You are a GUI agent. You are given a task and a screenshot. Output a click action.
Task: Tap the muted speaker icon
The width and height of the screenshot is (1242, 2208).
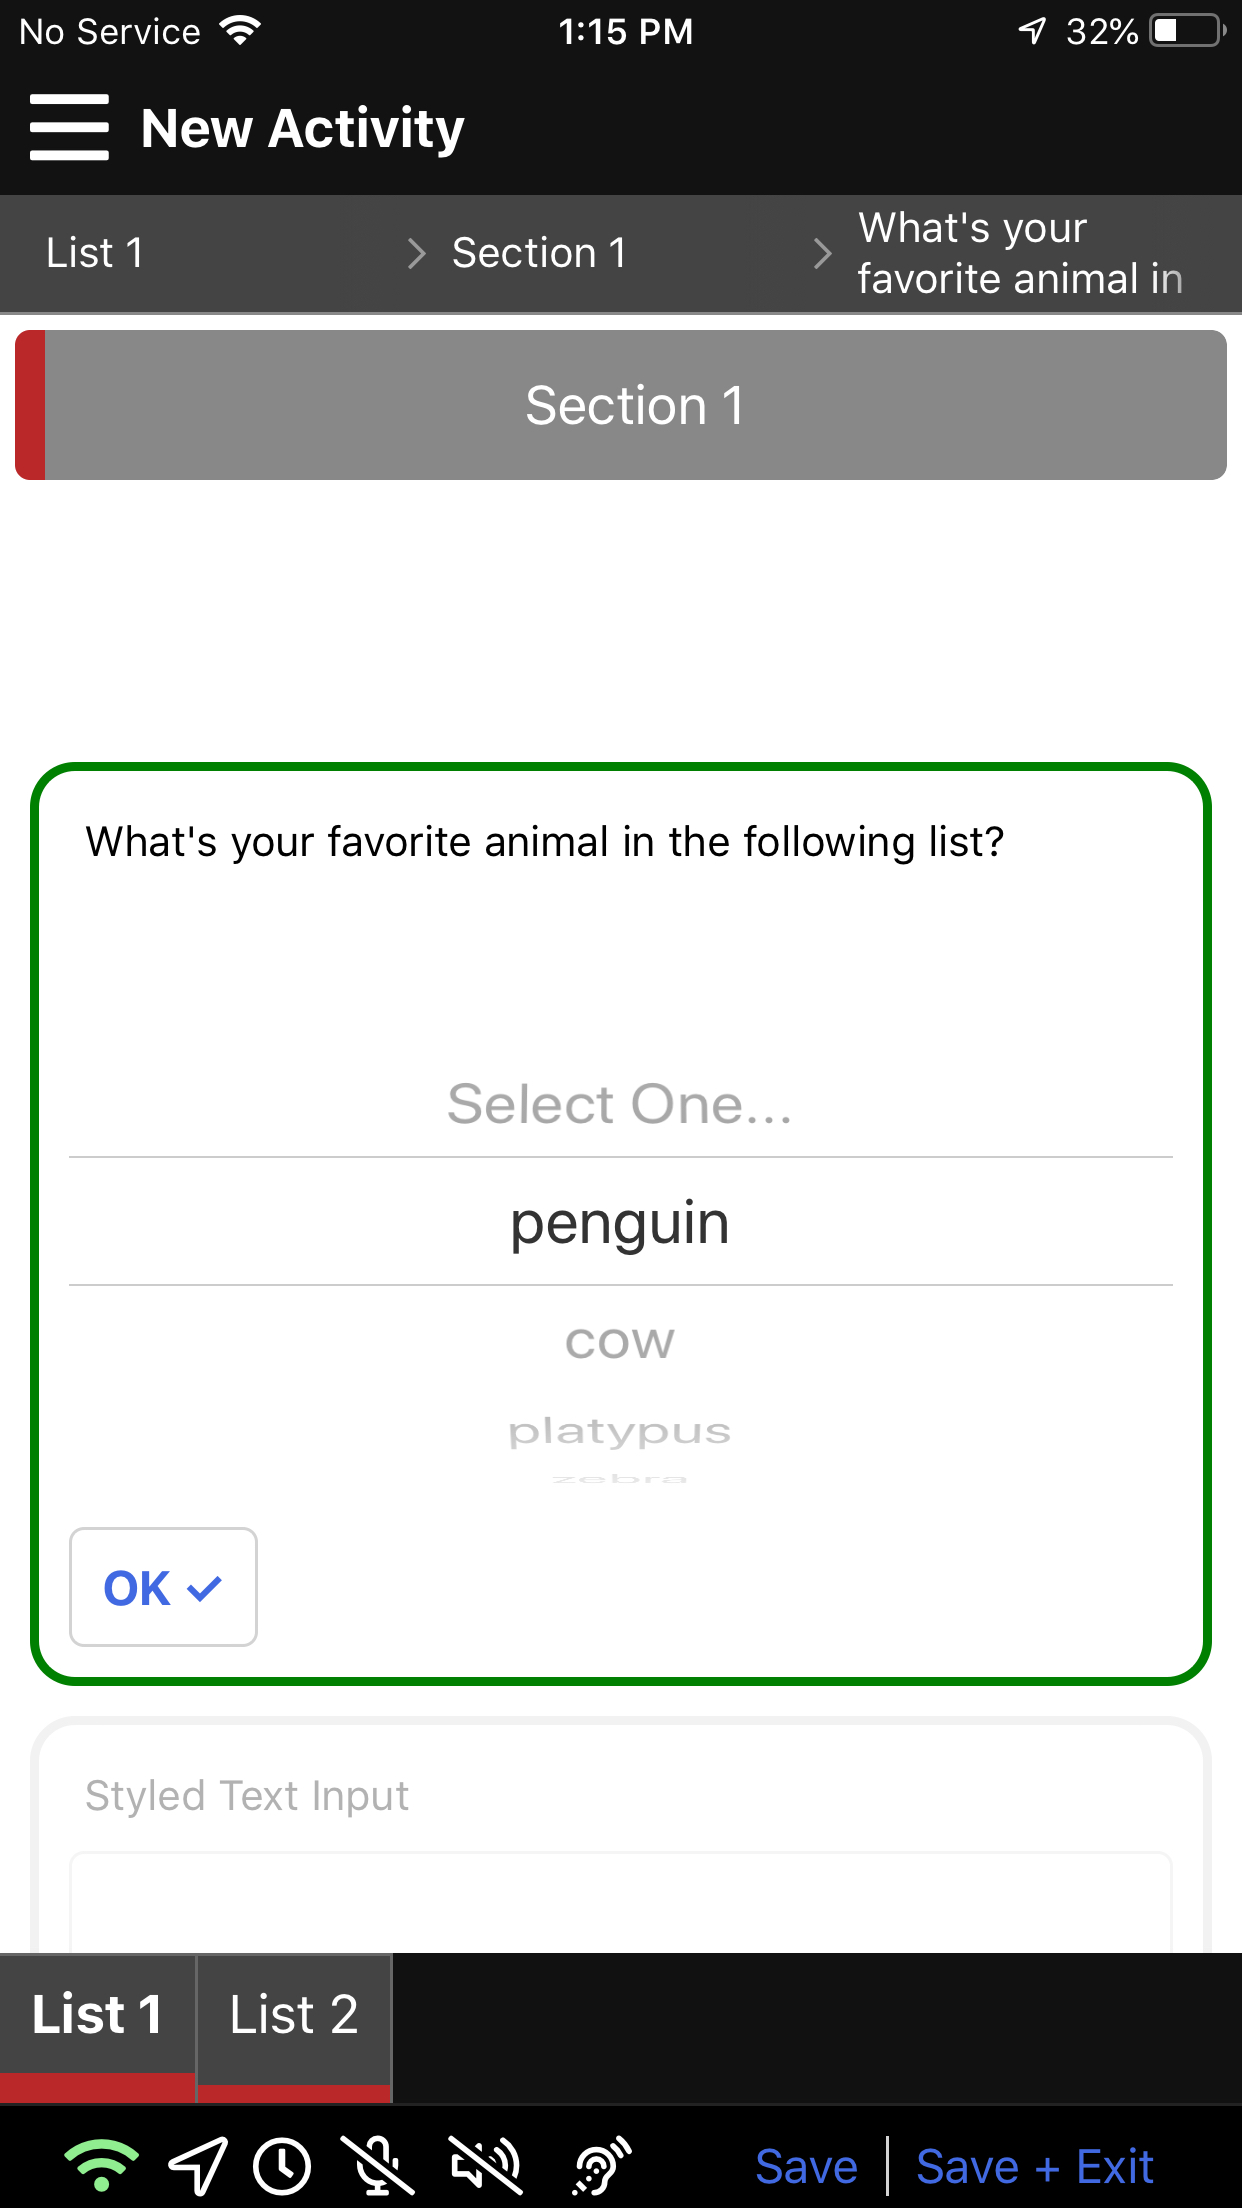pyautogui.click(x=485, y=2166)
